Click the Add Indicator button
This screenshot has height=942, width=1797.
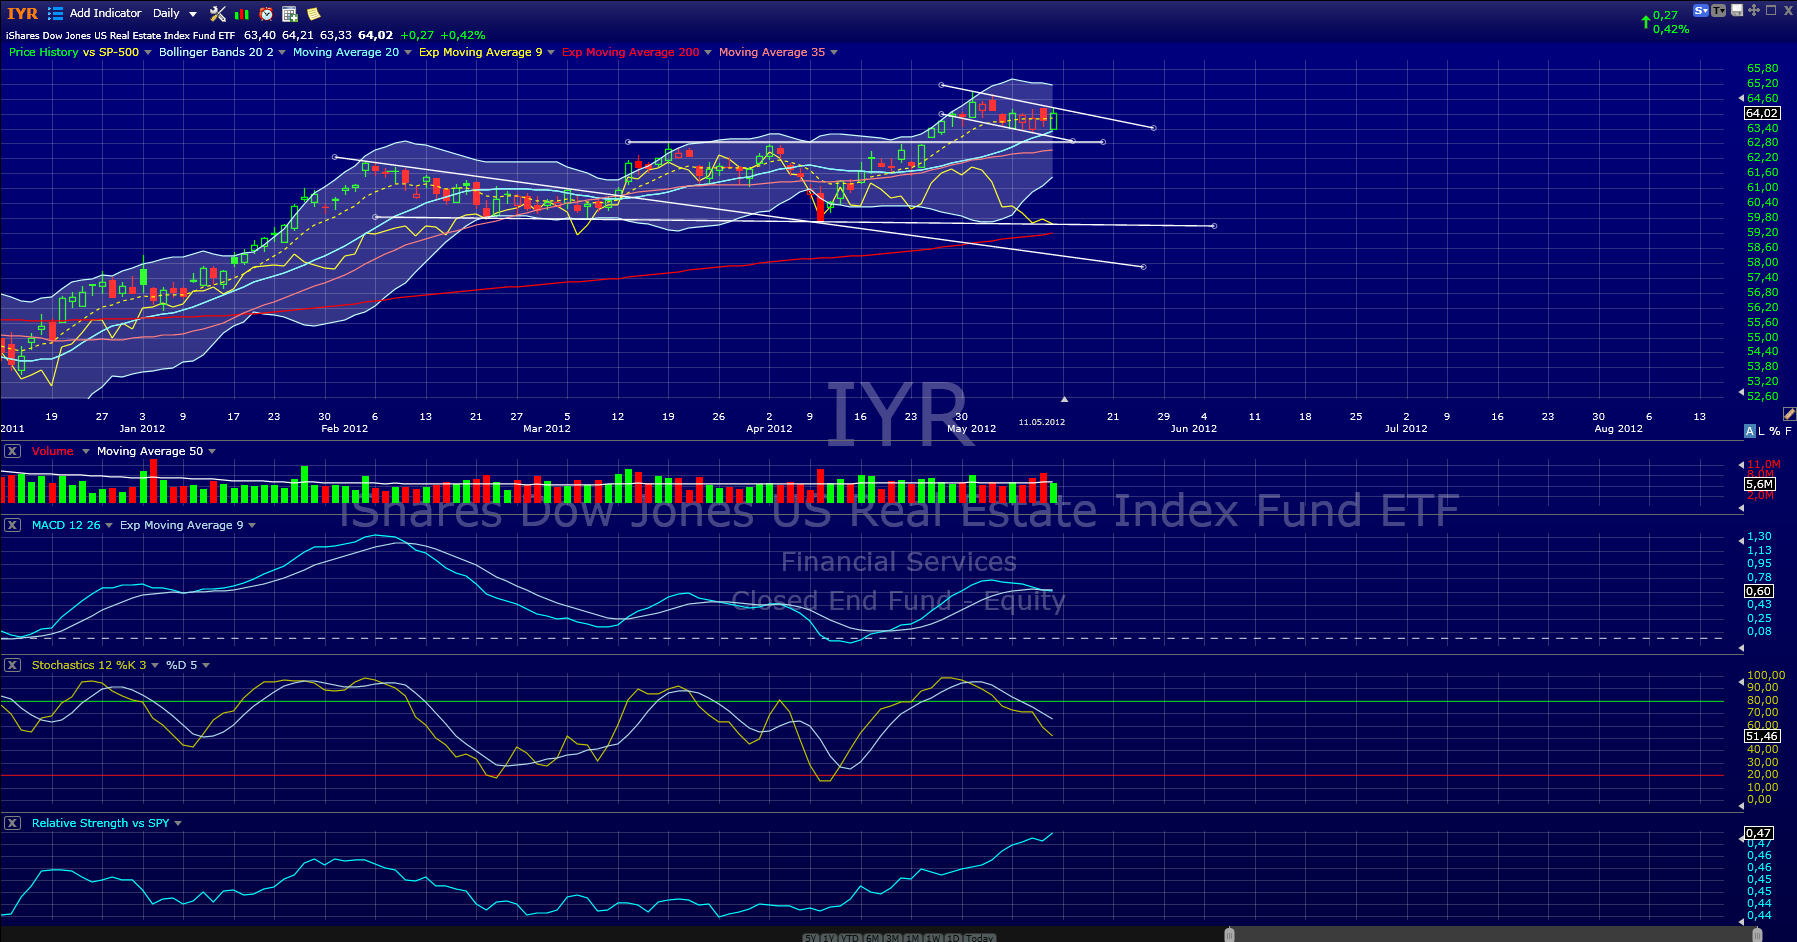click(105, 13)
